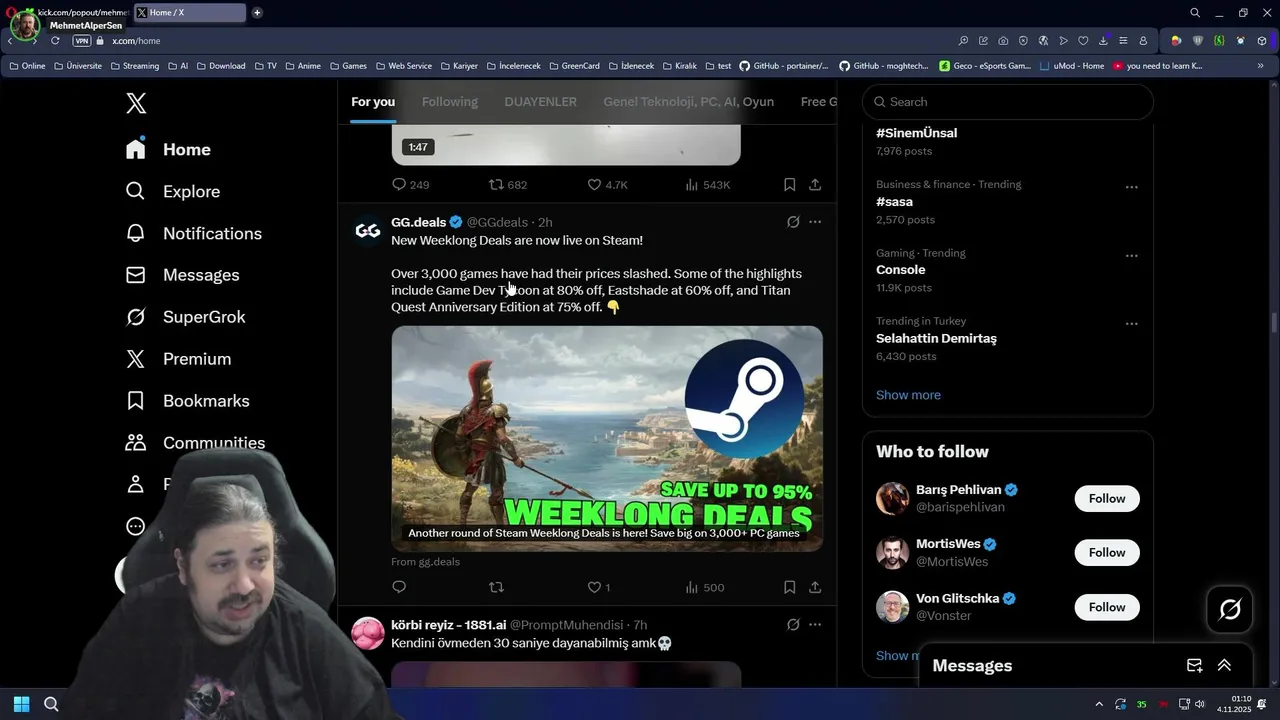Image resolution: width=1280 pixels, height=720 pixels.
Task: Open the Games bookmarks folder
Action: click(348, 66)
